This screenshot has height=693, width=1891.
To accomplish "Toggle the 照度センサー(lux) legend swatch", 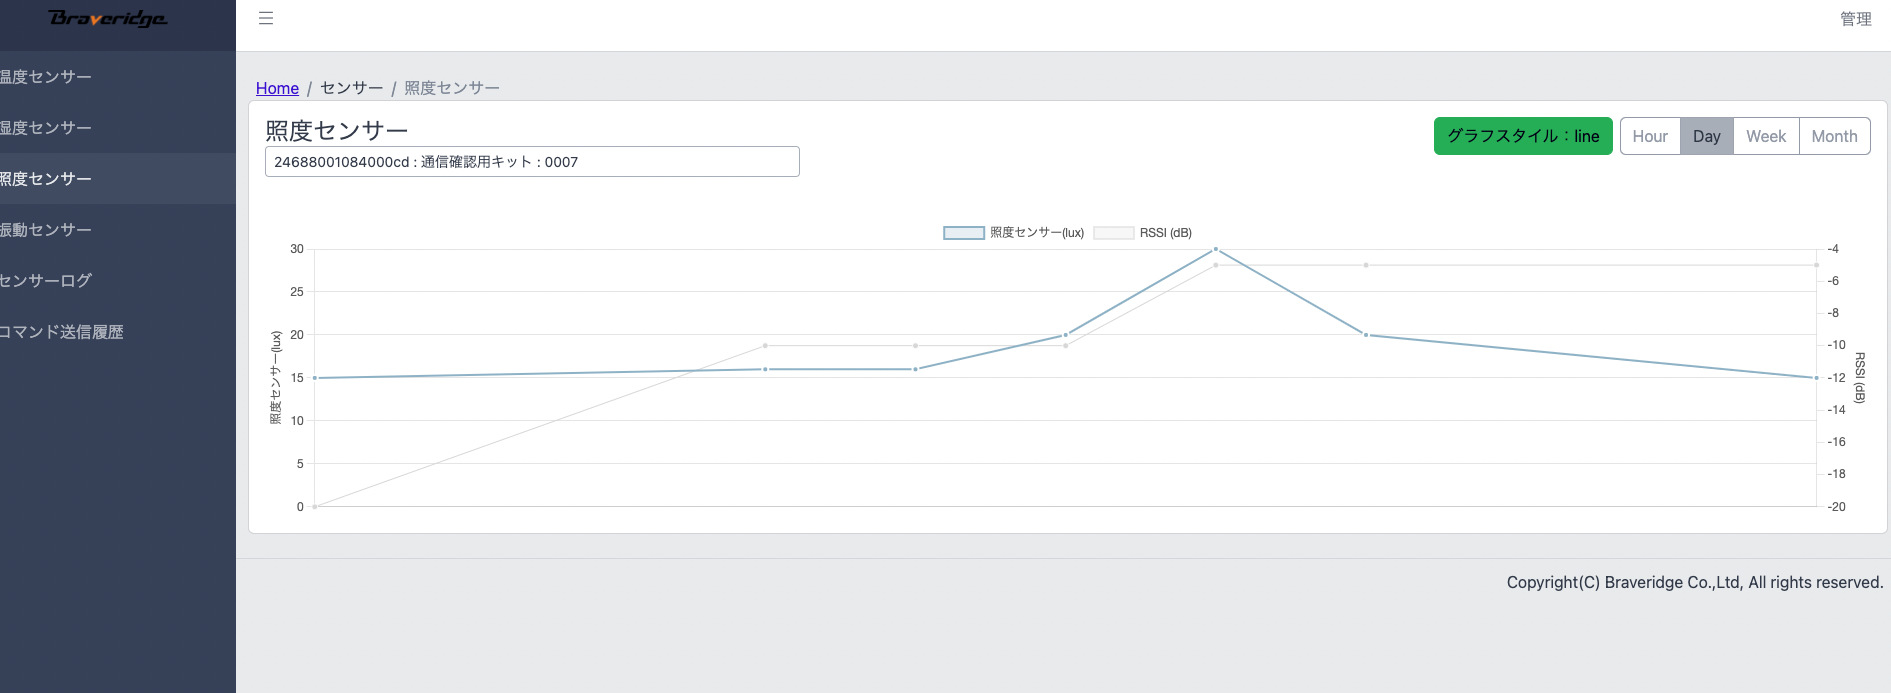I will point(964,233).
